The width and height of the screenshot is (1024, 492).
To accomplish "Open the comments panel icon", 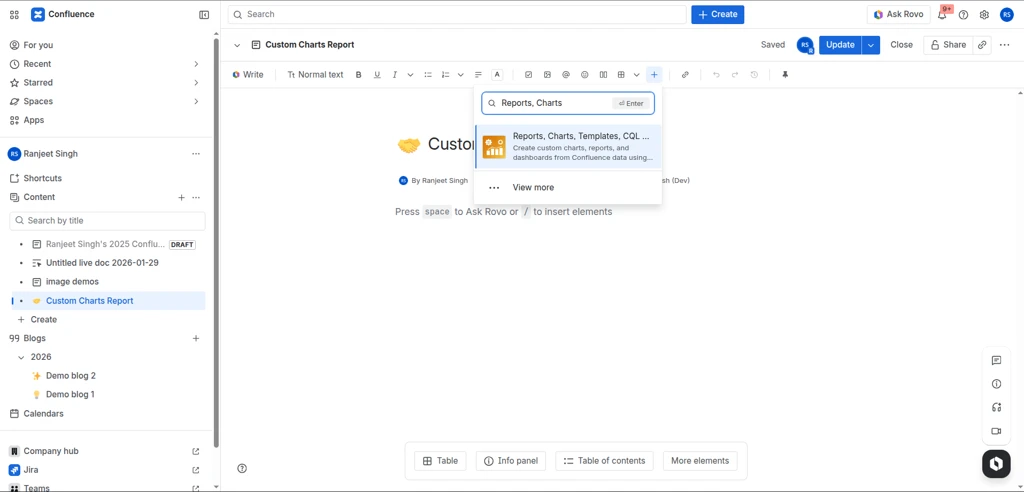I will (996, 361).
